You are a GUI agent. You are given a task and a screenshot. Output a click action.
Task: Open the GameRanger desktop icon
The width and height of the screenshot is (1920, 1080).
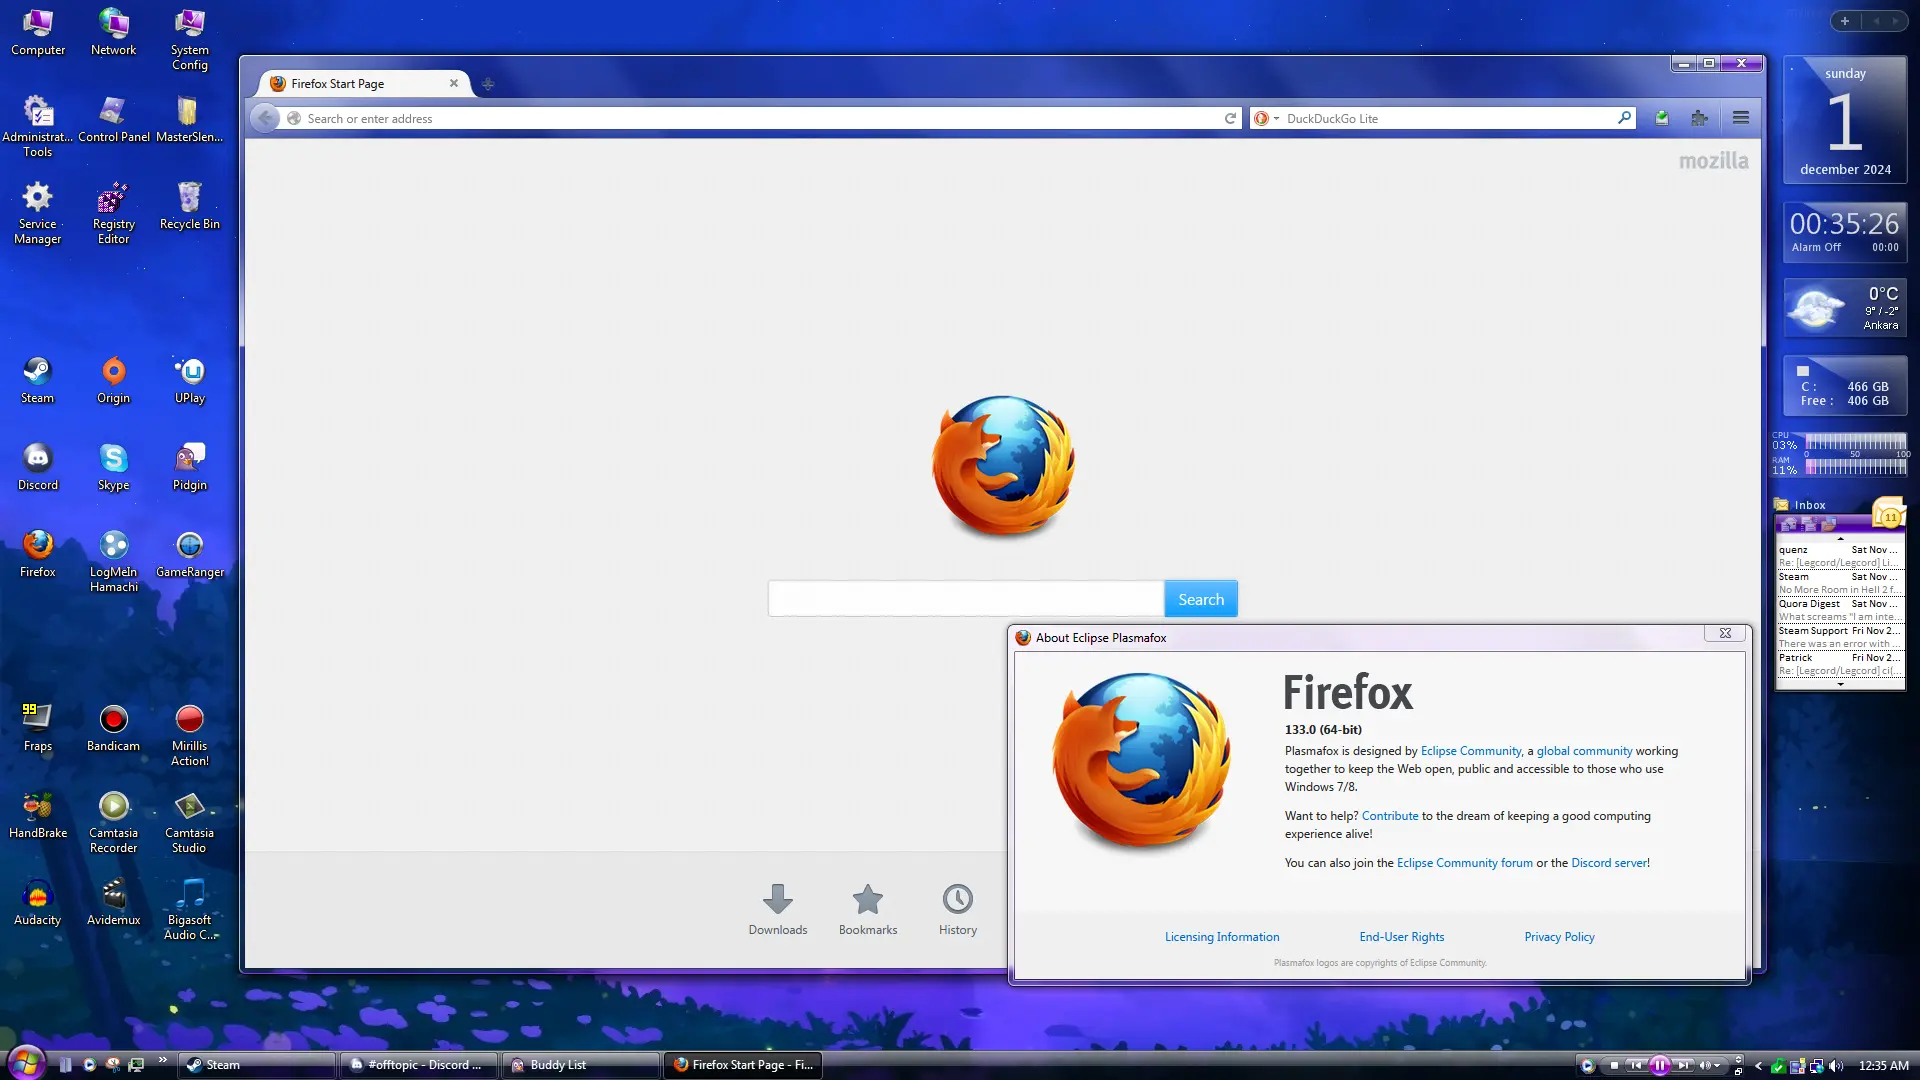(x=189, y=554)
